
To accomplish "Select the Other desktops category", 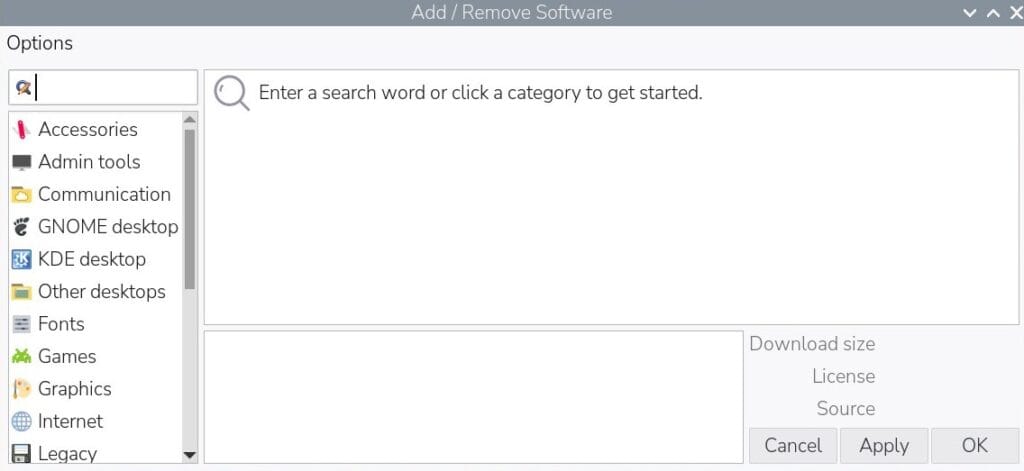I will [101, 292].
